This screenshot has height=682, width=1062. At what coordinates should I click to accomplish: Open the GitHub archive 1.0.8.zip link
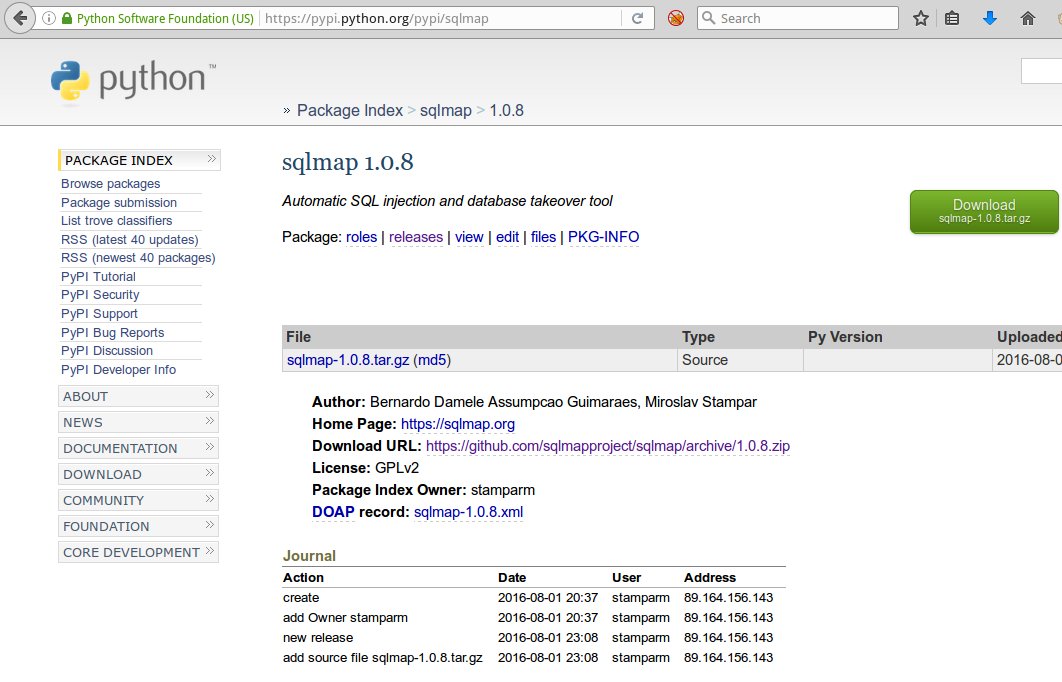click(x=608, y=446)
